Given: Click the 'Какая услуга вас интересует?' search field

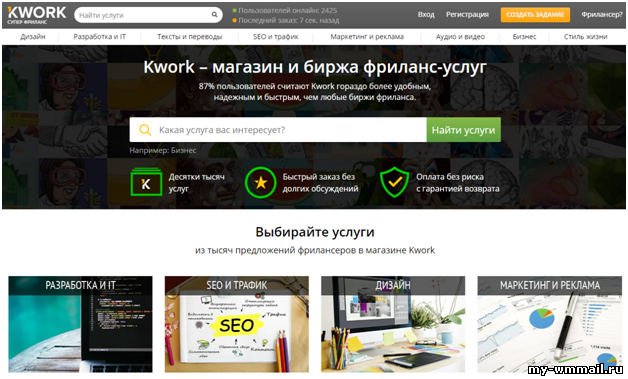Looking at the screenshot, I should pyautogui.click(x=278, y=130).
